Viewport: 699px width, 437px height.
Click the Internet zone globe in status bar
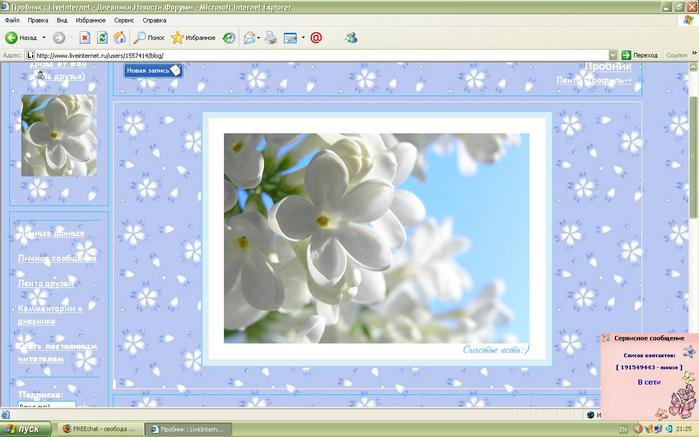click(591, 415)
